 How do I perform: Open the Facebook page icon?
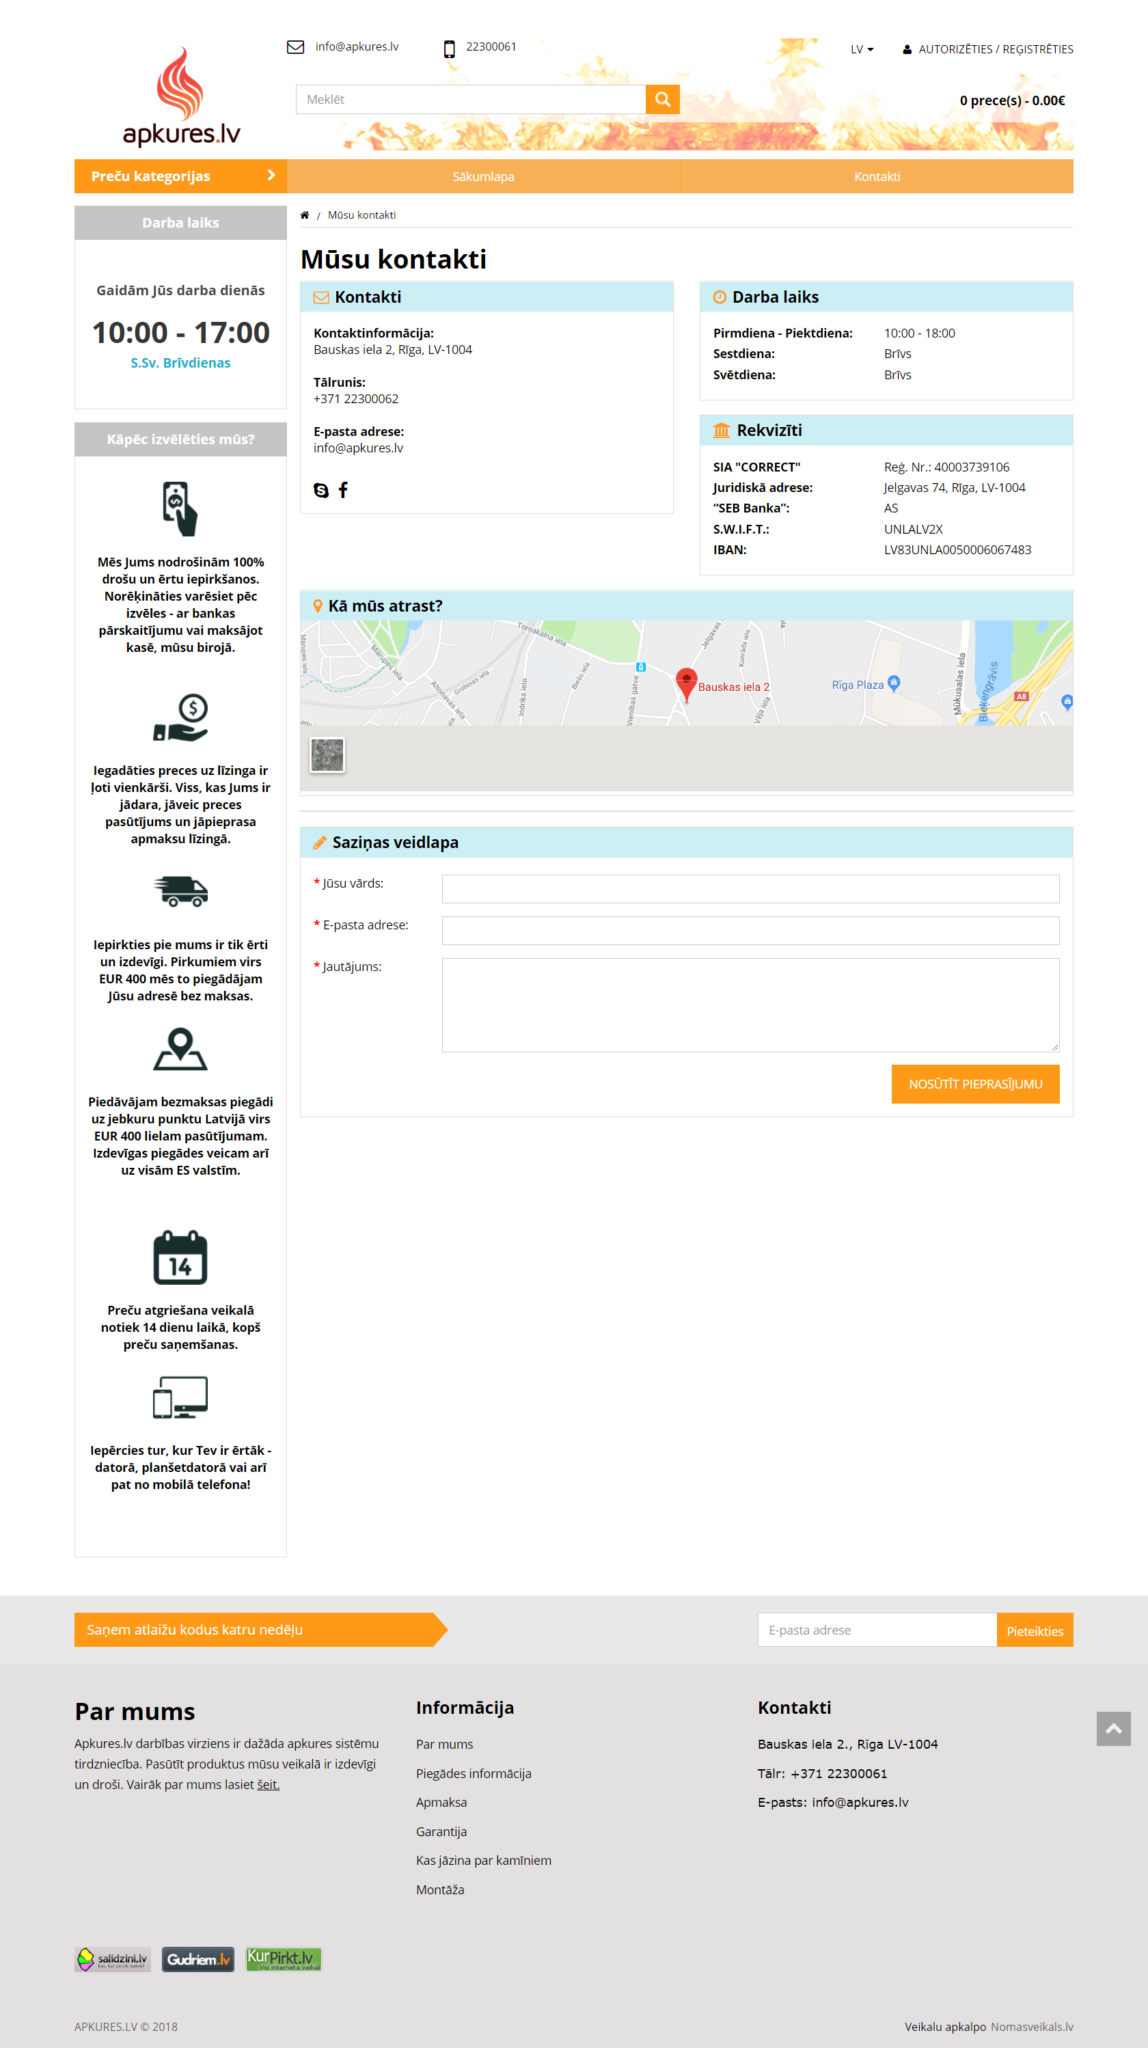[x=343, y=490]
